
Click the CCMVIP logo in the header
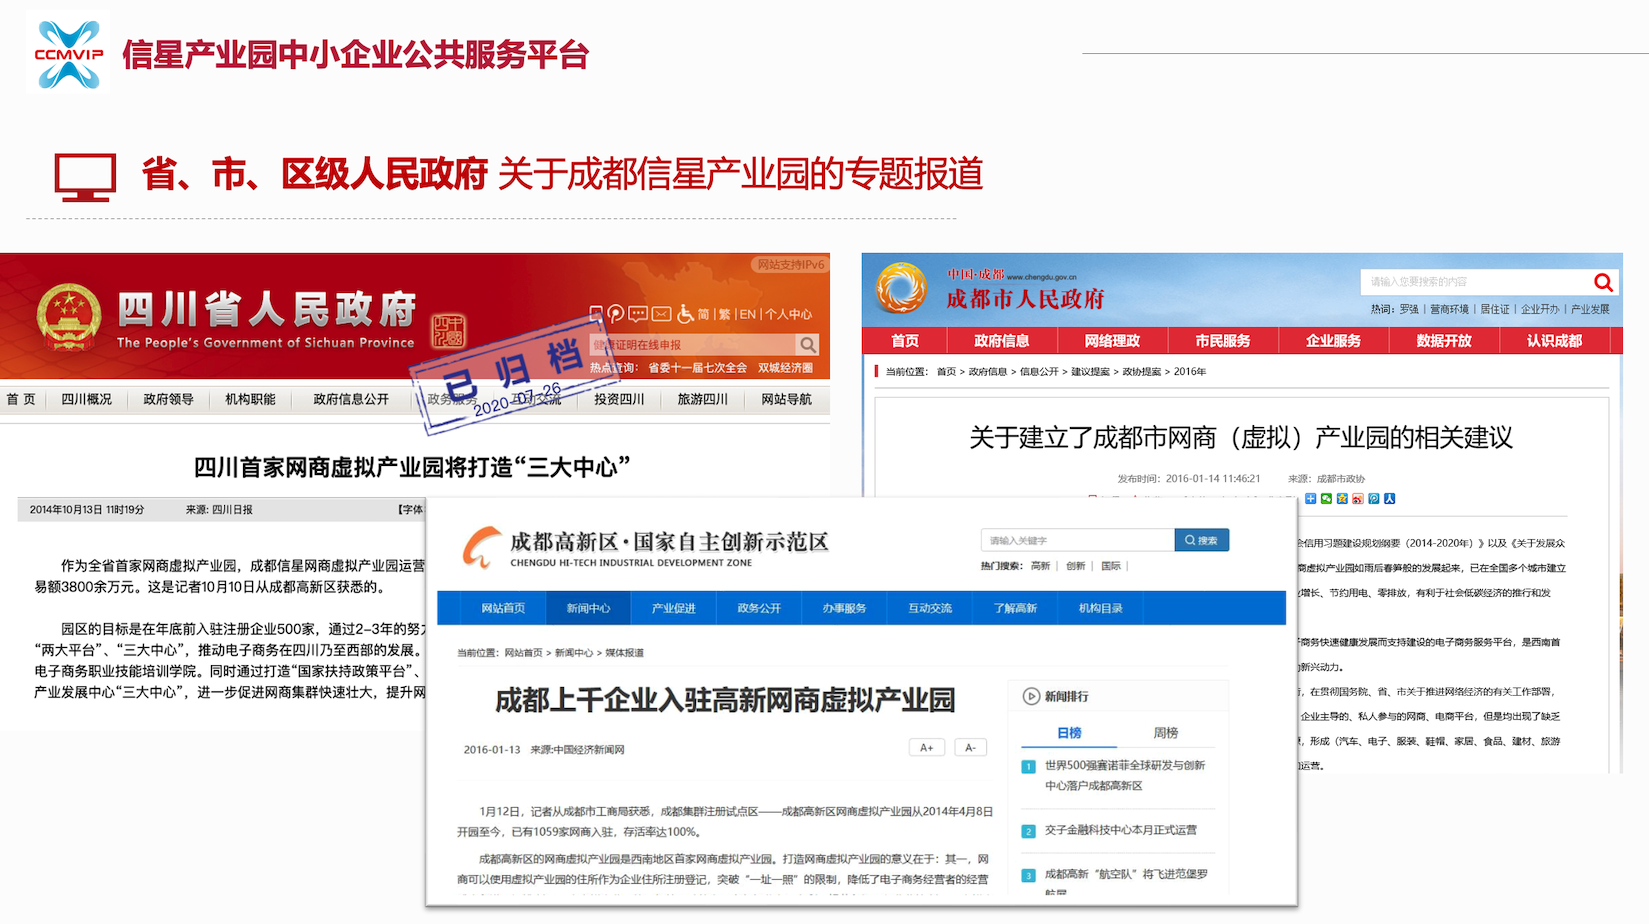tap(69, 55)
